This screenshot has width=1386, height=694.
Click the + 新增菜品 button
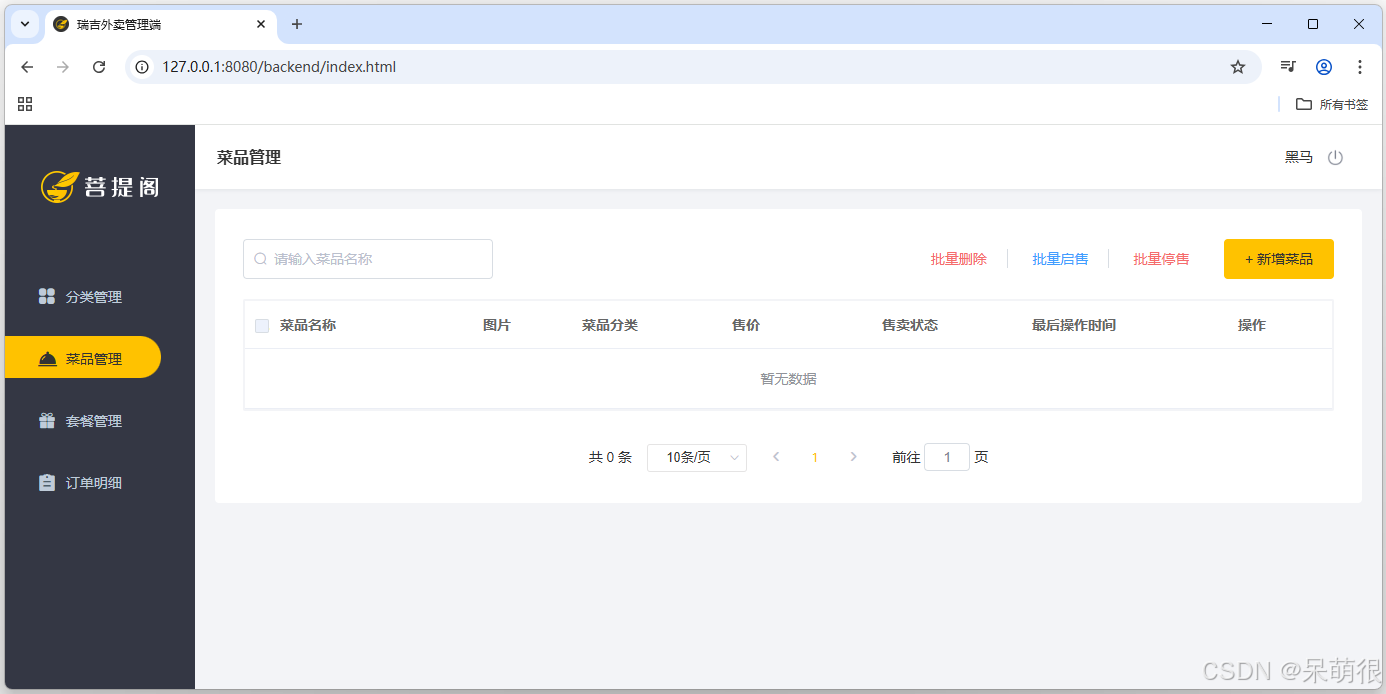(x=1279, y=259)
